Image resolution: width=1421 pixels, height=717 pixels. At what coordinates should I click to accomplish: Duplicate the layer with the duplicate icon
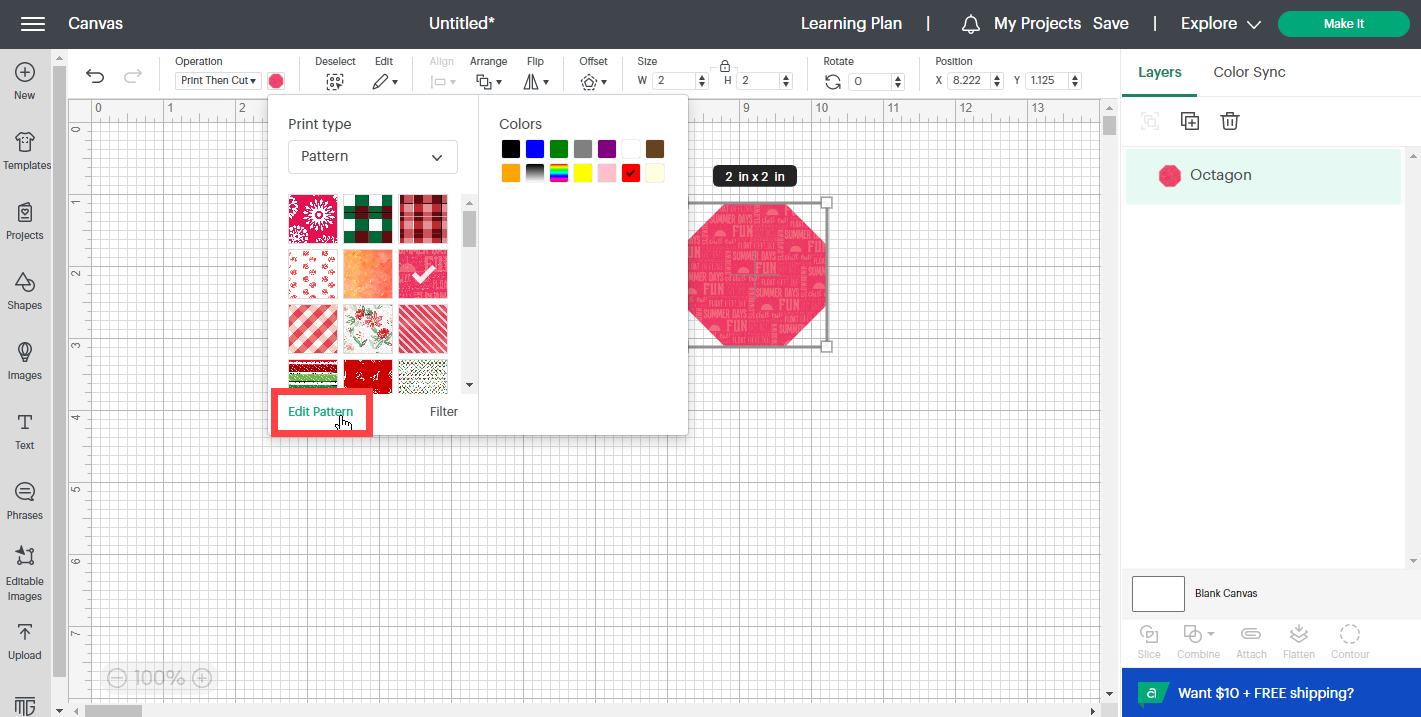click(x=1189, y=120)
